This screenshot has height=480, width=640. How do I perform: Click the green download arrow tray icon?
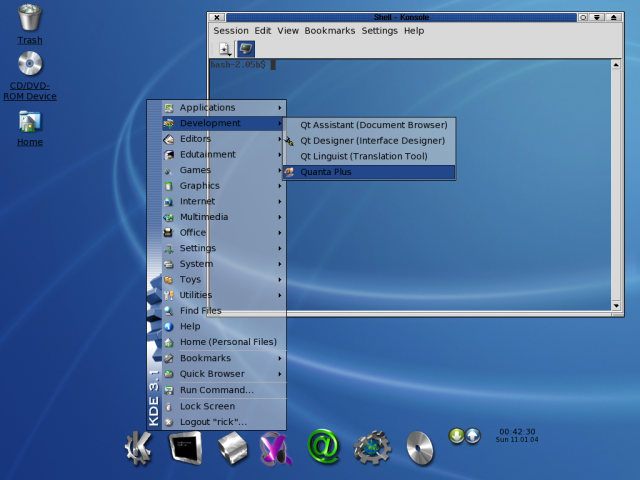point(456,436)
